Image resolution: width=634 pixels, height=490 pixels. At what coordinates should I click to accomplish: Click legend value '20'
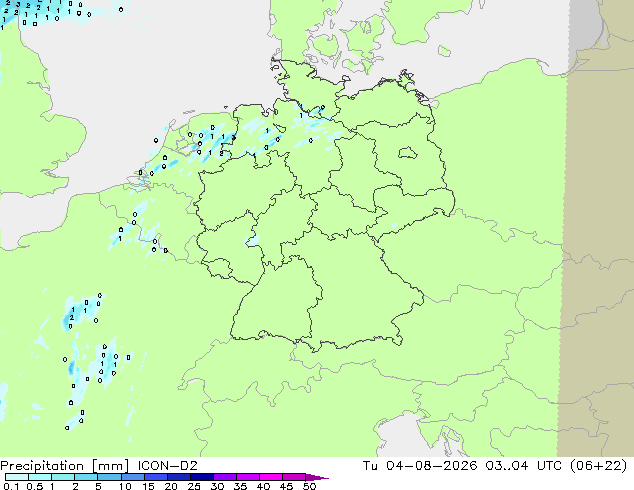171,486
